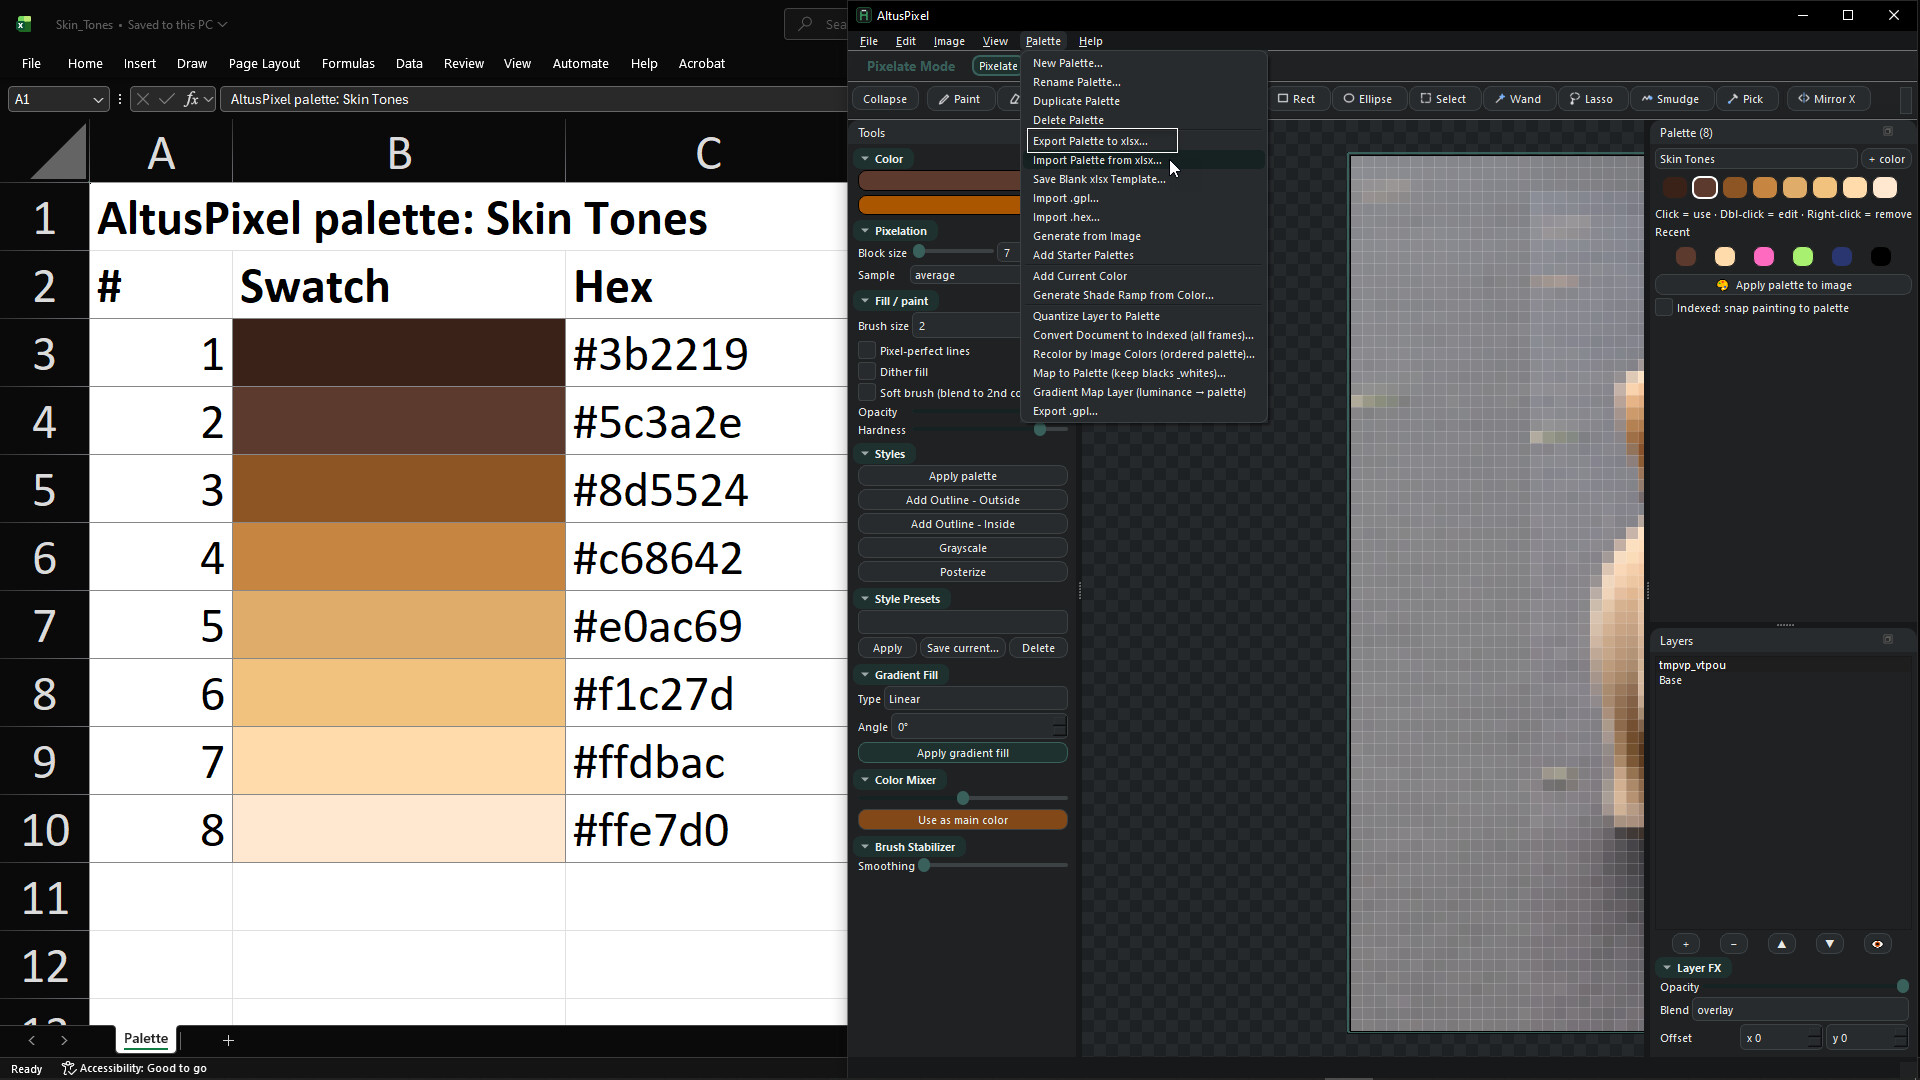
Task: Open Accessibility checker in Excel status bar
Action: [x=134, y=1068]
